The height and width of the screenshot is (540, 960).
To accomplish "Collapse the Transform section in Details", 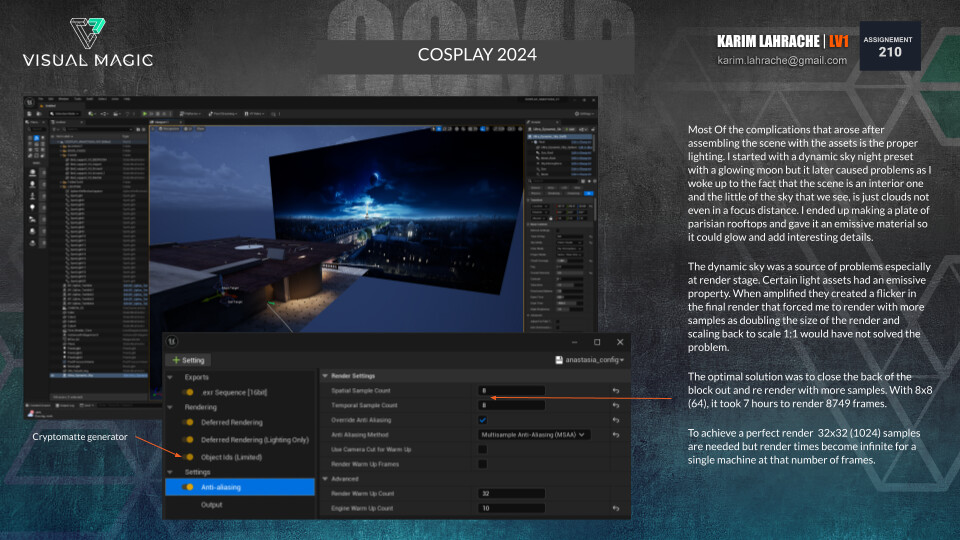I will coord(528,200).
